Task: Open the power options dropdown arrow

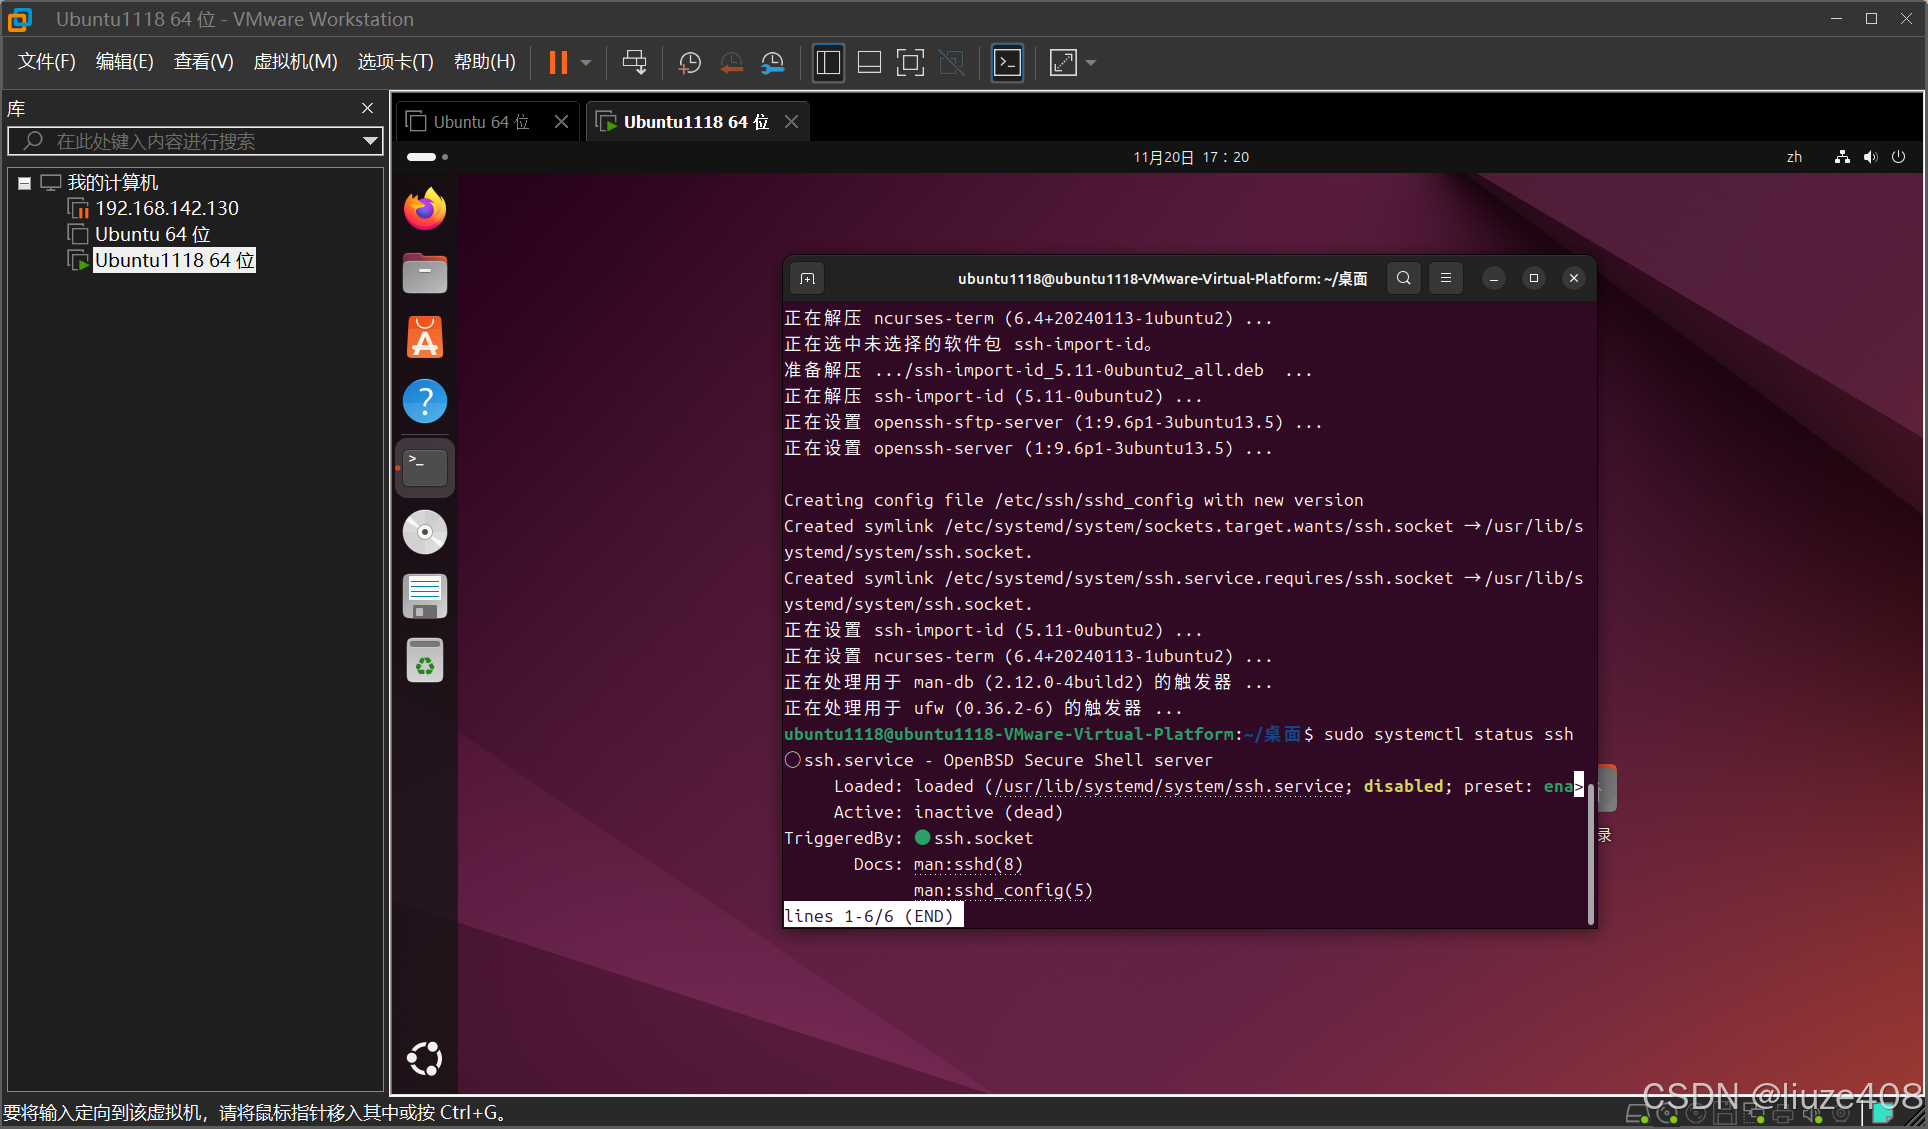Action: click(x=586, y=63)
